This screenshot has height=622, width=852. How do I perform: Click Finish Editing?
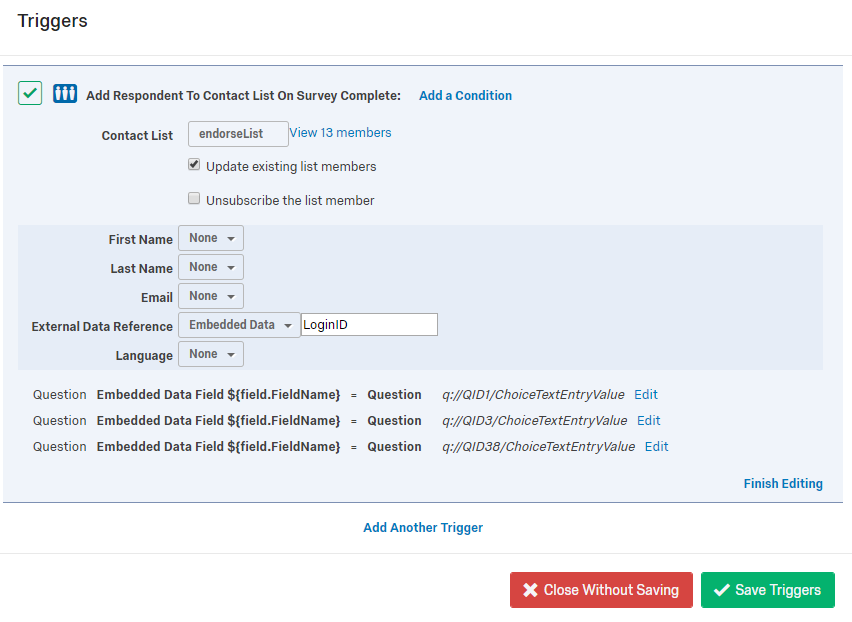click(x=783, y=483)
